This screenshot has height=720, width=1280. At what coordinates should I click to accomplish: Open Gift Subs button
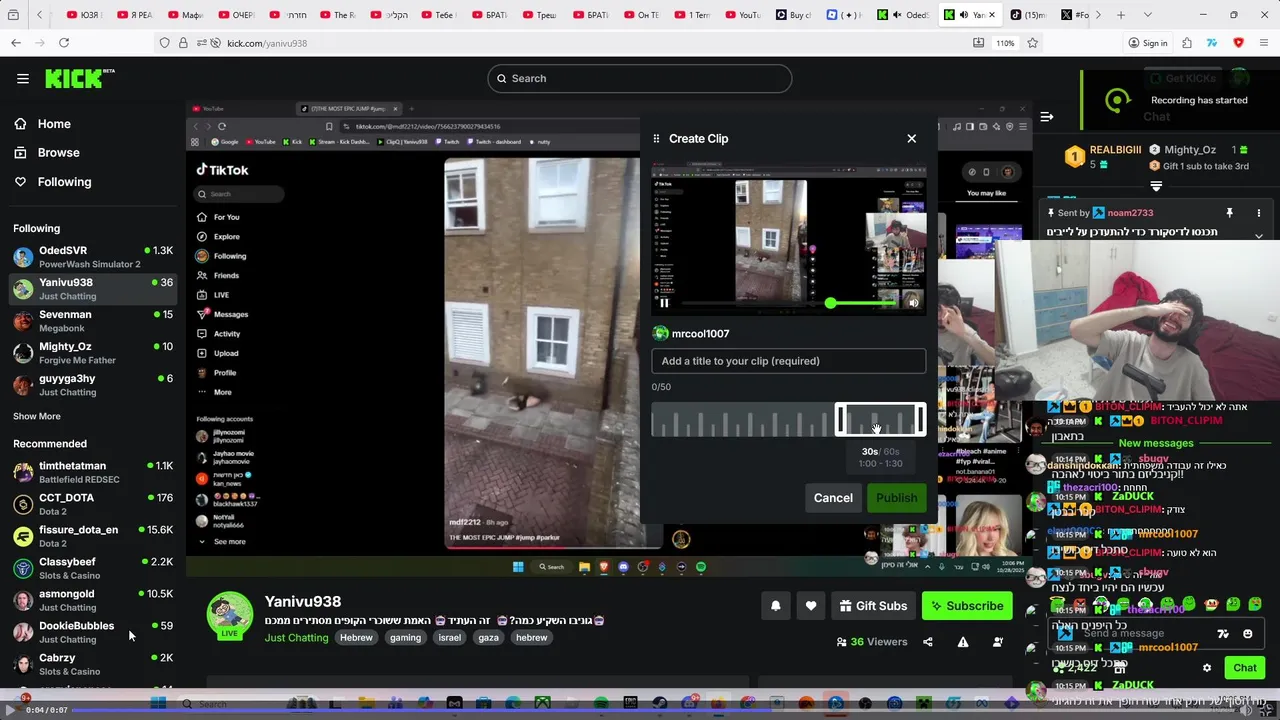pyautogui.click(x=874, y=605)
